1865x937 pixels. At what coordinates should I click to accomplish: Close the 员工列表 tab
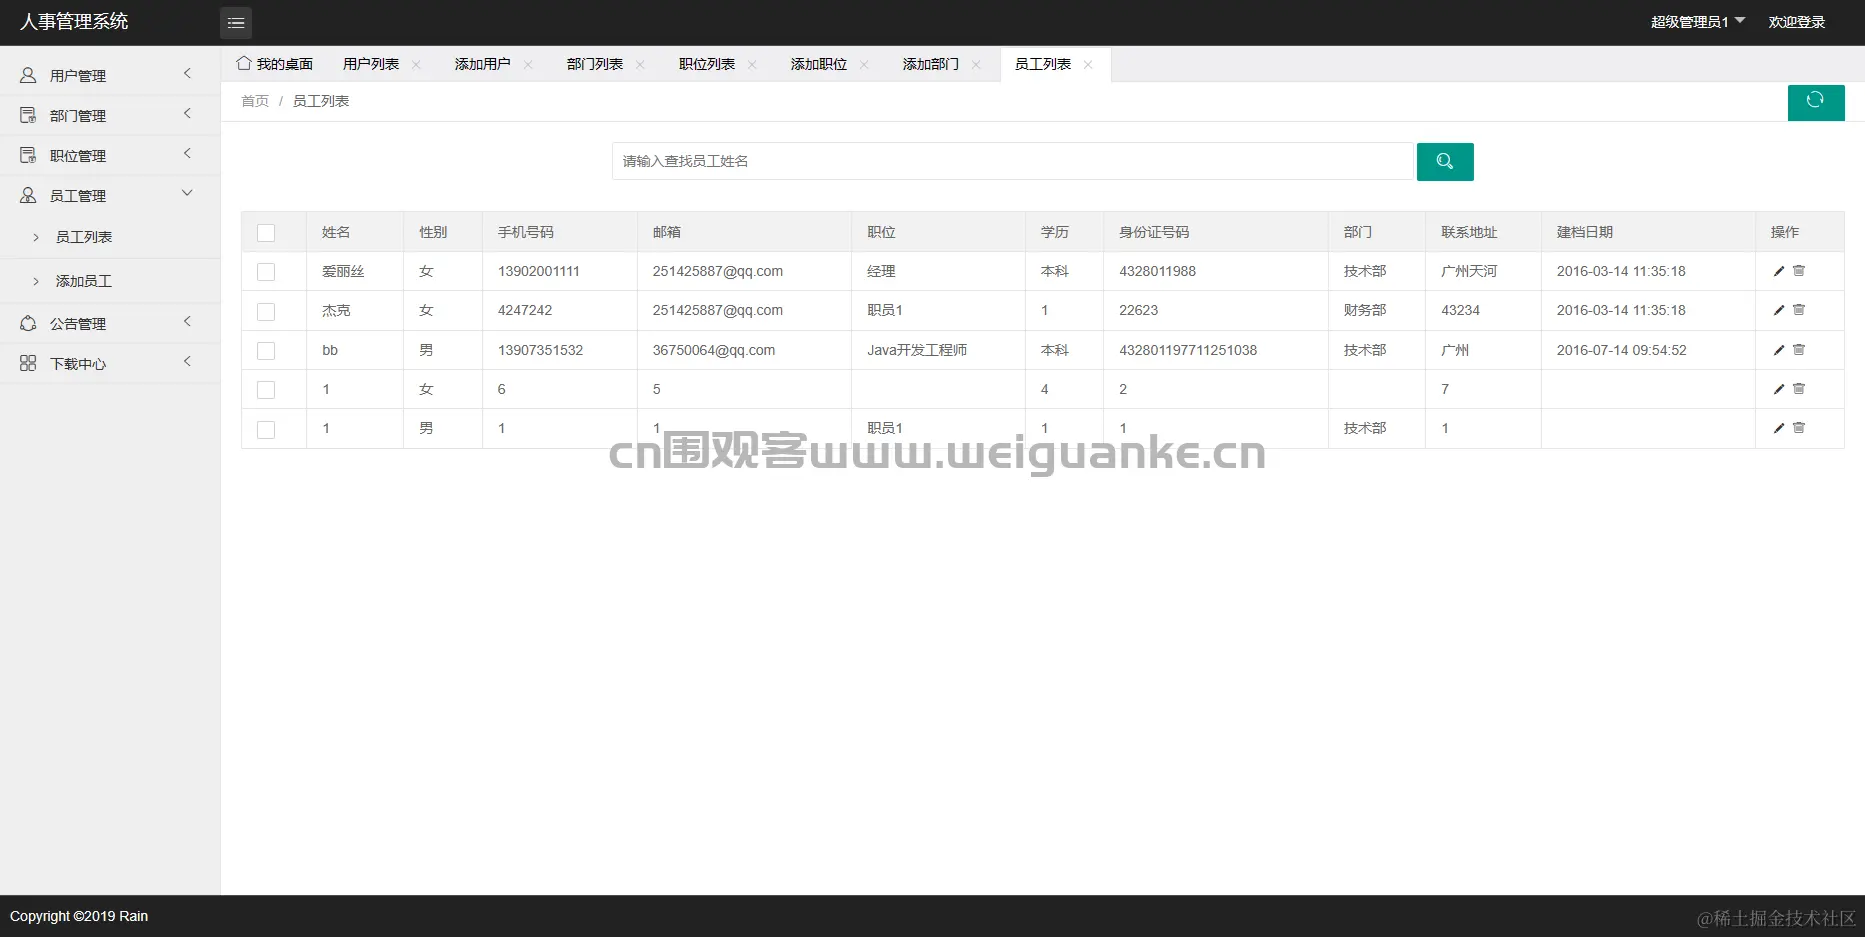pyautogui.click(x=1088, y=65)
